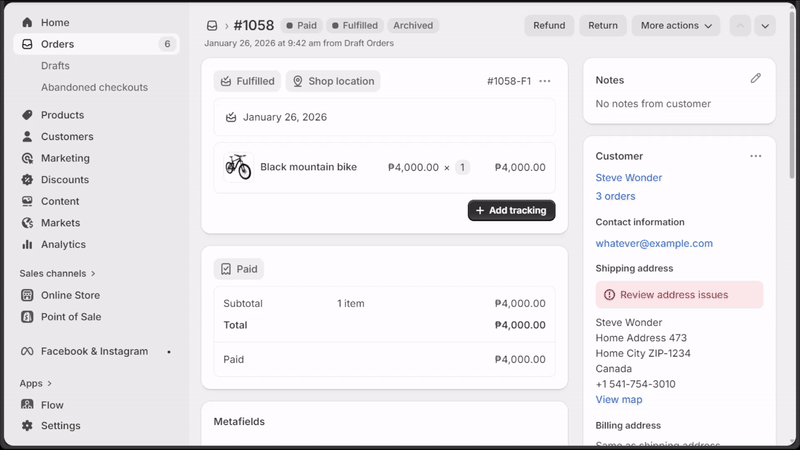Click the View map link
Viewport: 800px width, 450px height.
(x=619, y=399)
